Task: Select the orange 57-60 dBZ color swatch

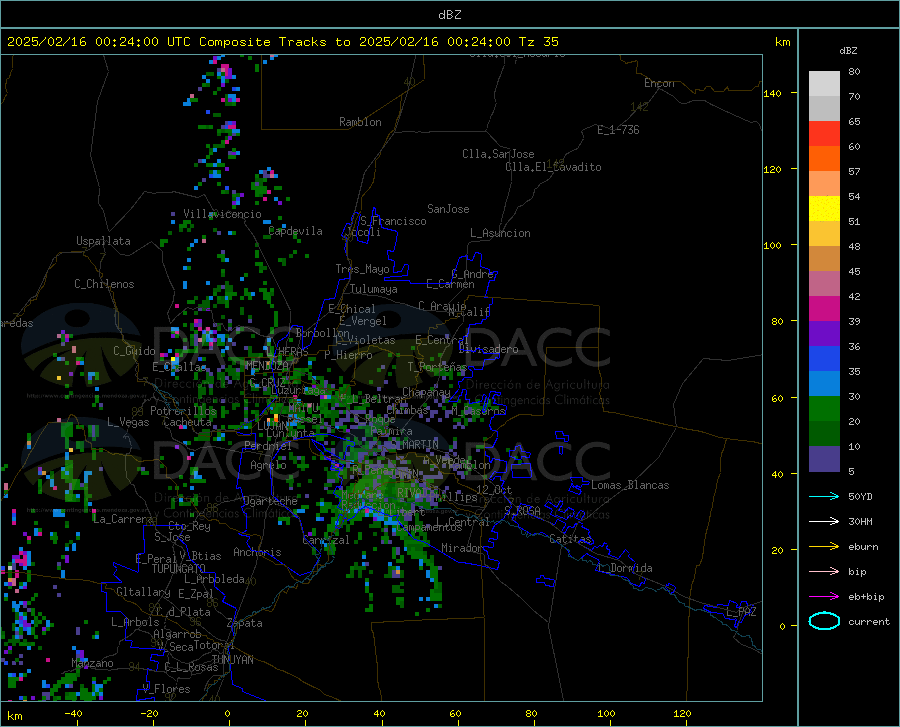Action: point(824,159)
